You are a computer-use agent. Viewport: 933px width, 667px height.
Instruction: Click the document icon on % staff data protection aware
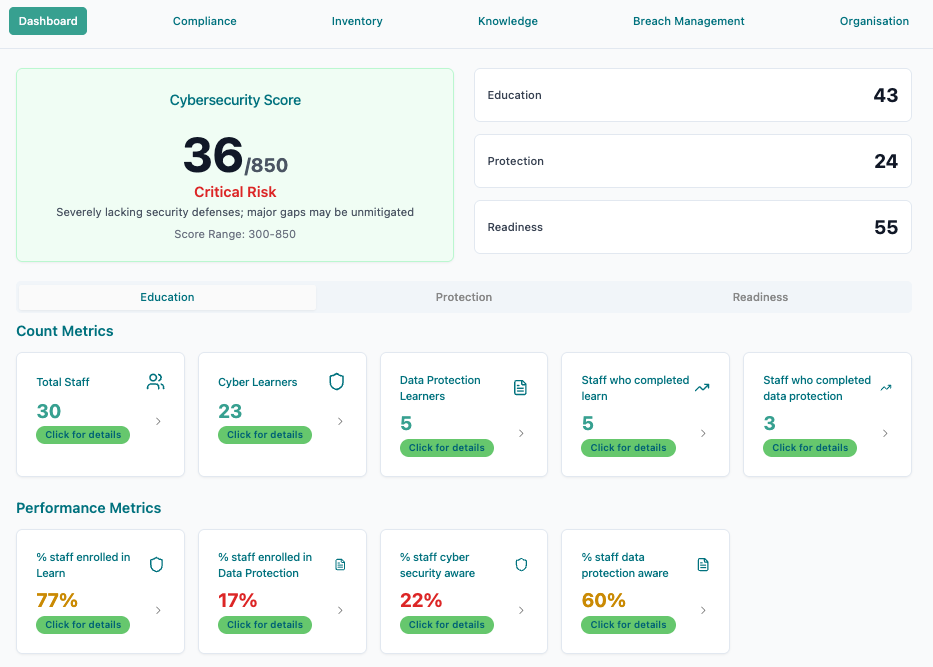click(x=703, y=564)
